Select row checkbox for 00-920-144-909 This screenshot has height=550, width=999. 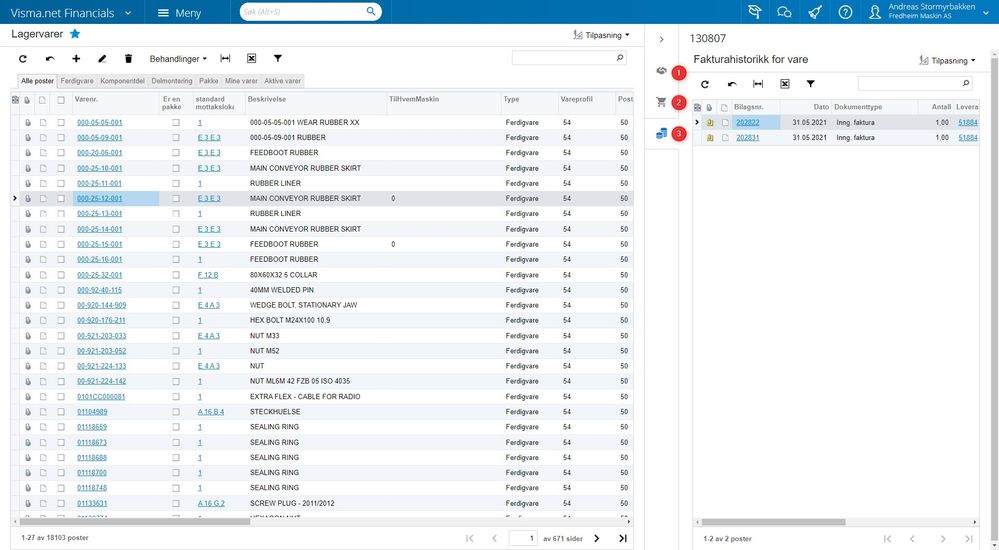(61, 305)
